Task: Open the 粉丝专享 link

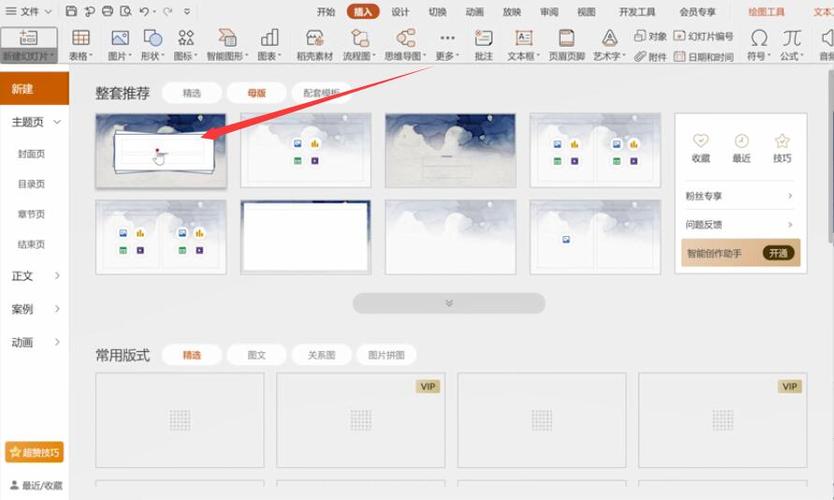Action: pyautogui.click(x=740, y=196)
